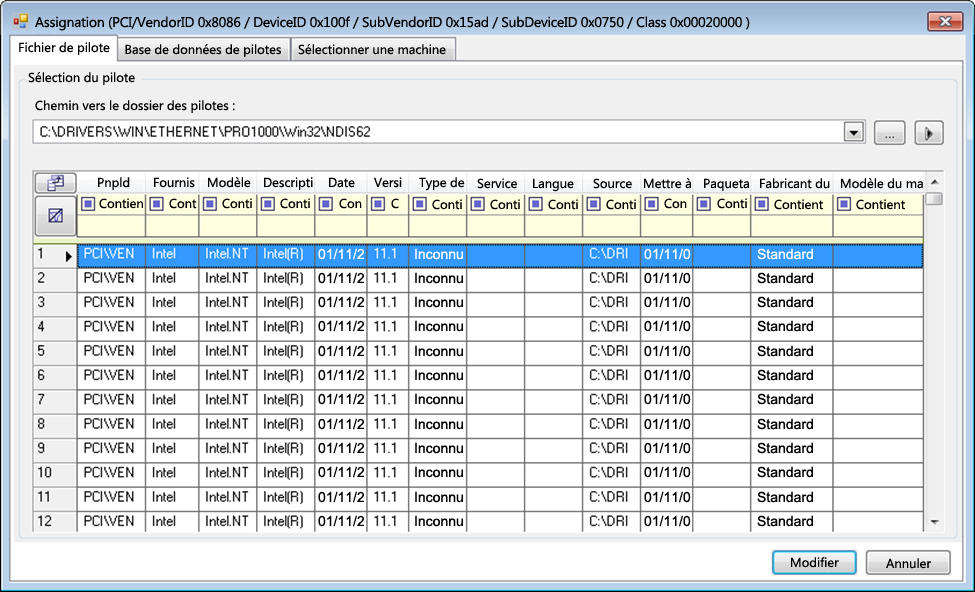Click the grid's vertical scrollbar down arrow

pyautogui.click(x=934, y=522)
